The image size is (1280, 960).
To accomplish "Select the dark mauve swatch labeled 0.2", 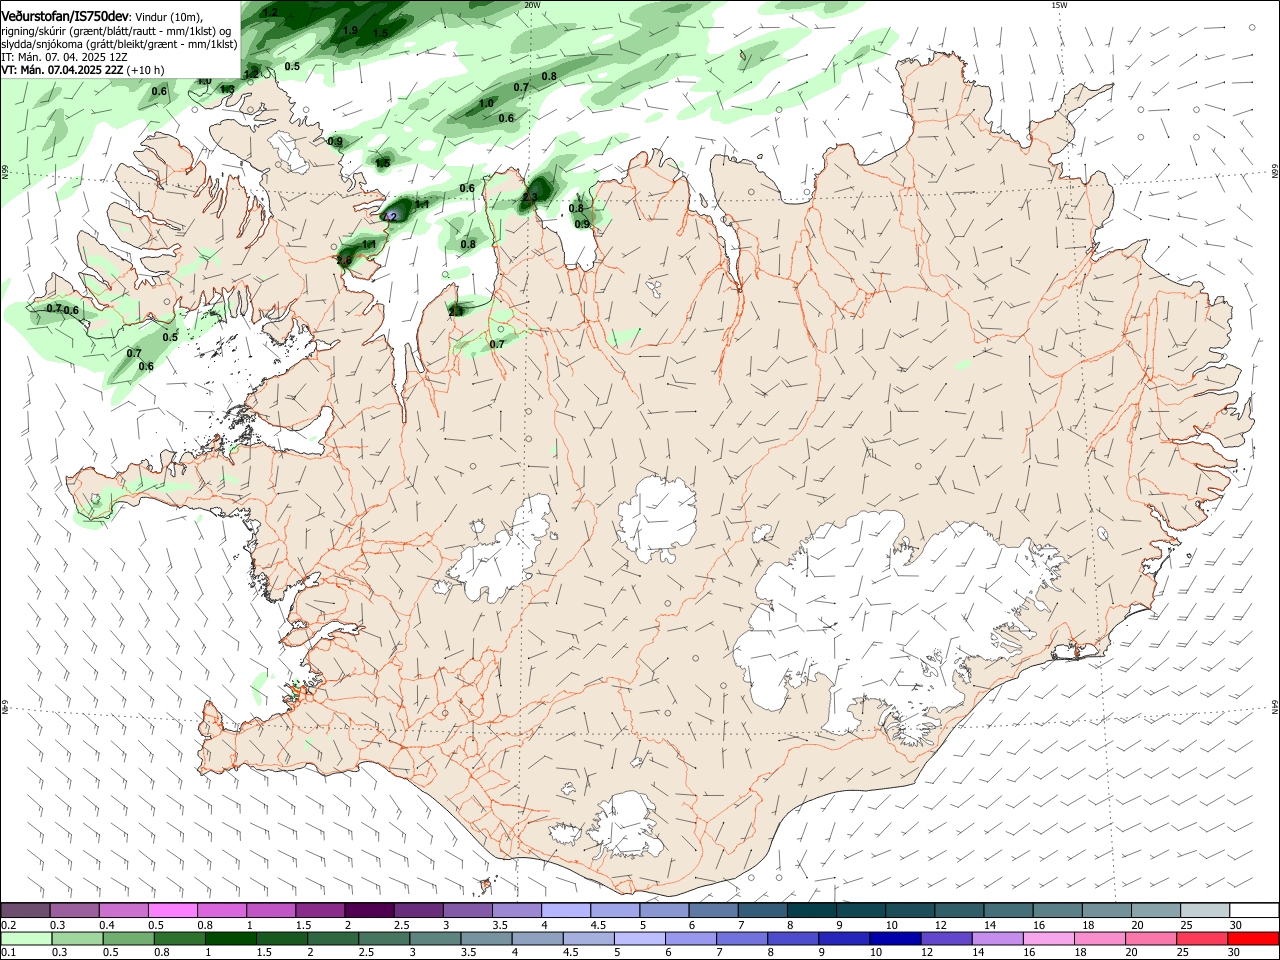I will pos(26,910).
